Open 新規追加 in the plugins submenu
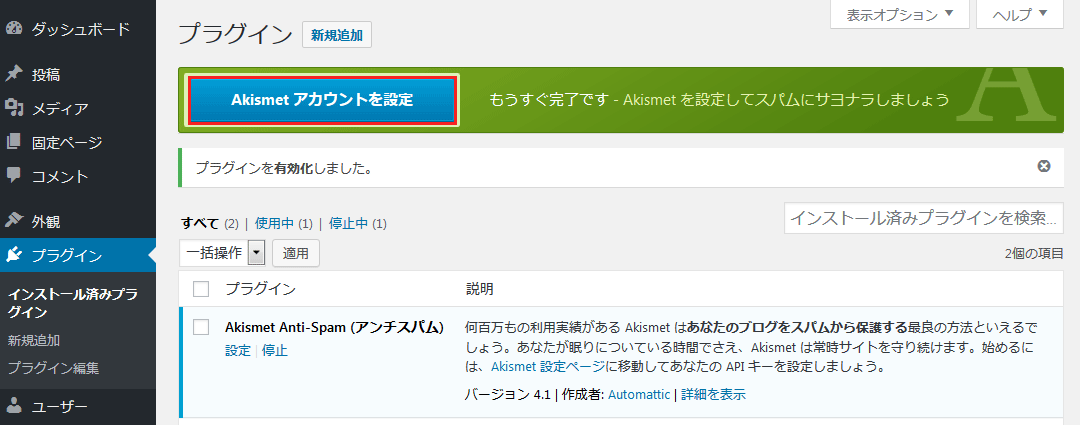1080x425 pixels. click(33, 340)
